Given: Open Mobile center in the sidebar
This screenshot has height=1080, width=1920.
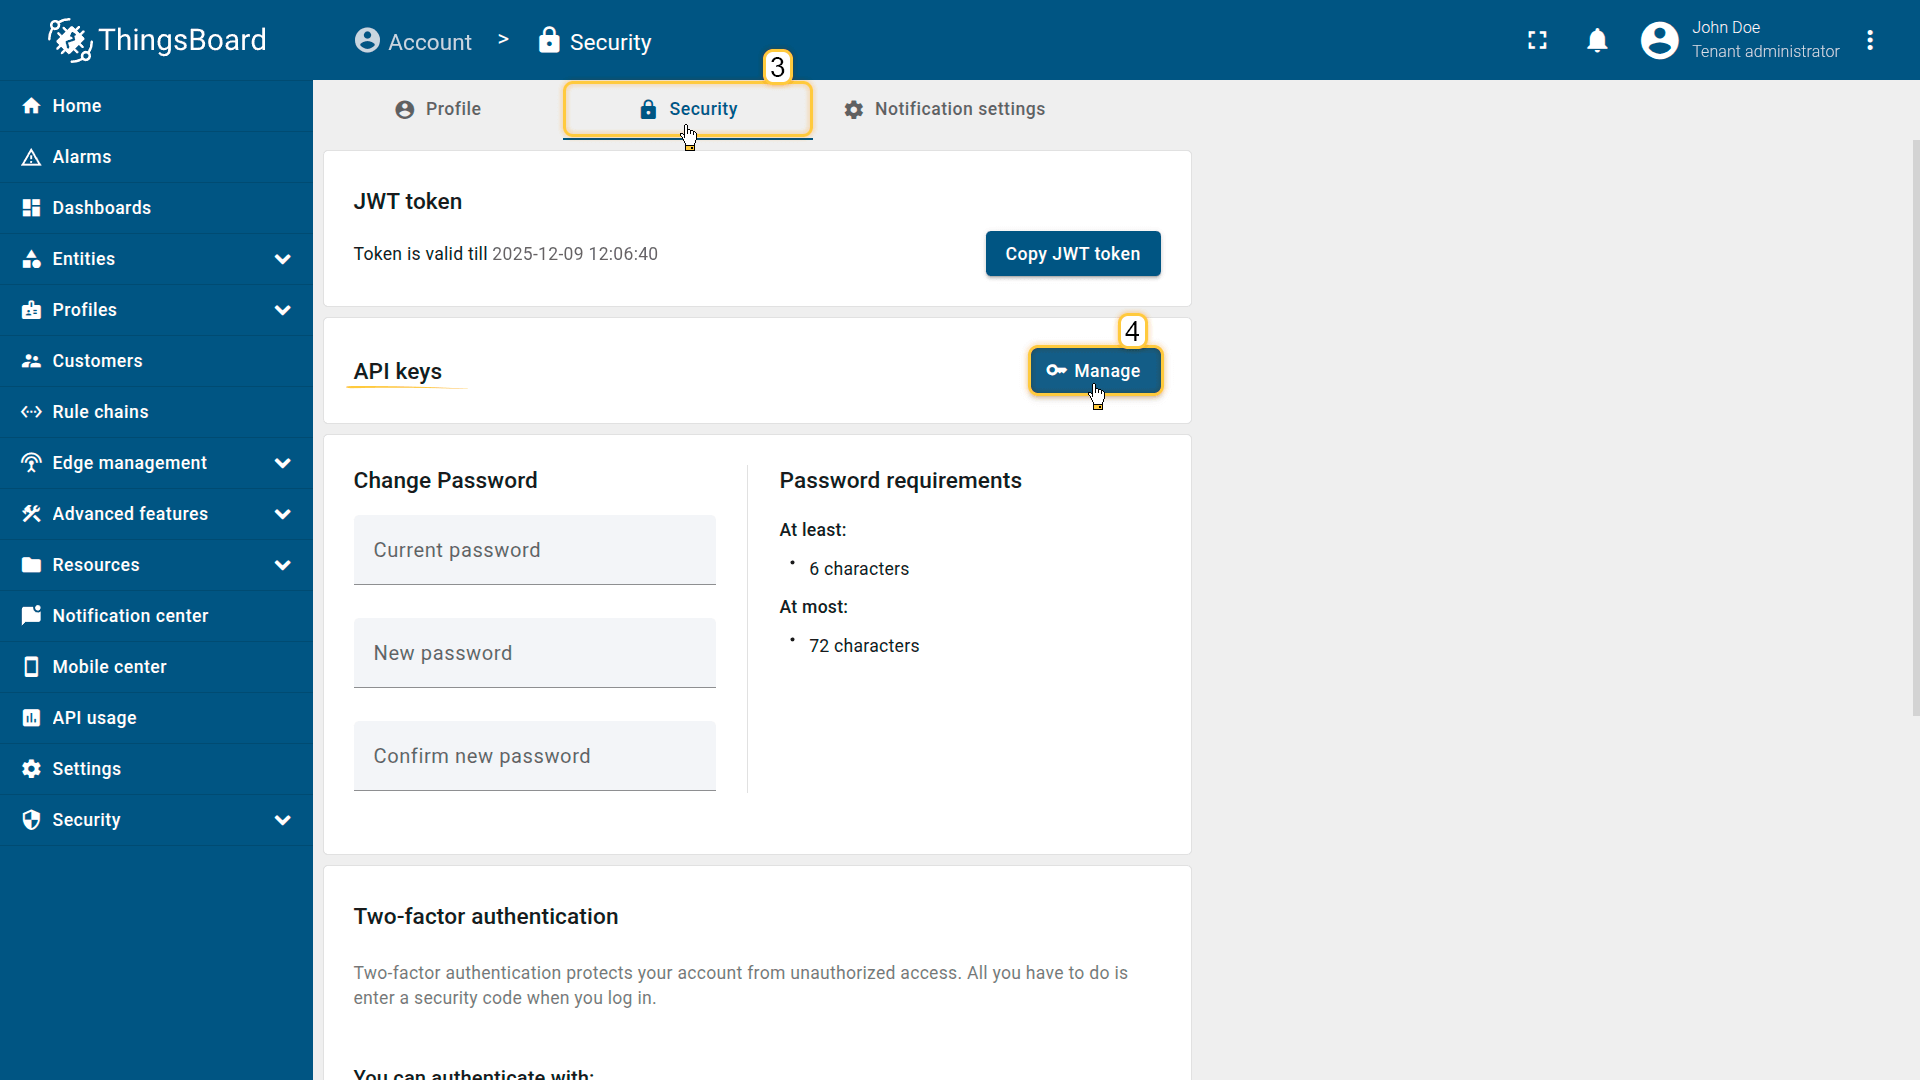Looking at the screenshot, I should [109, 667].
